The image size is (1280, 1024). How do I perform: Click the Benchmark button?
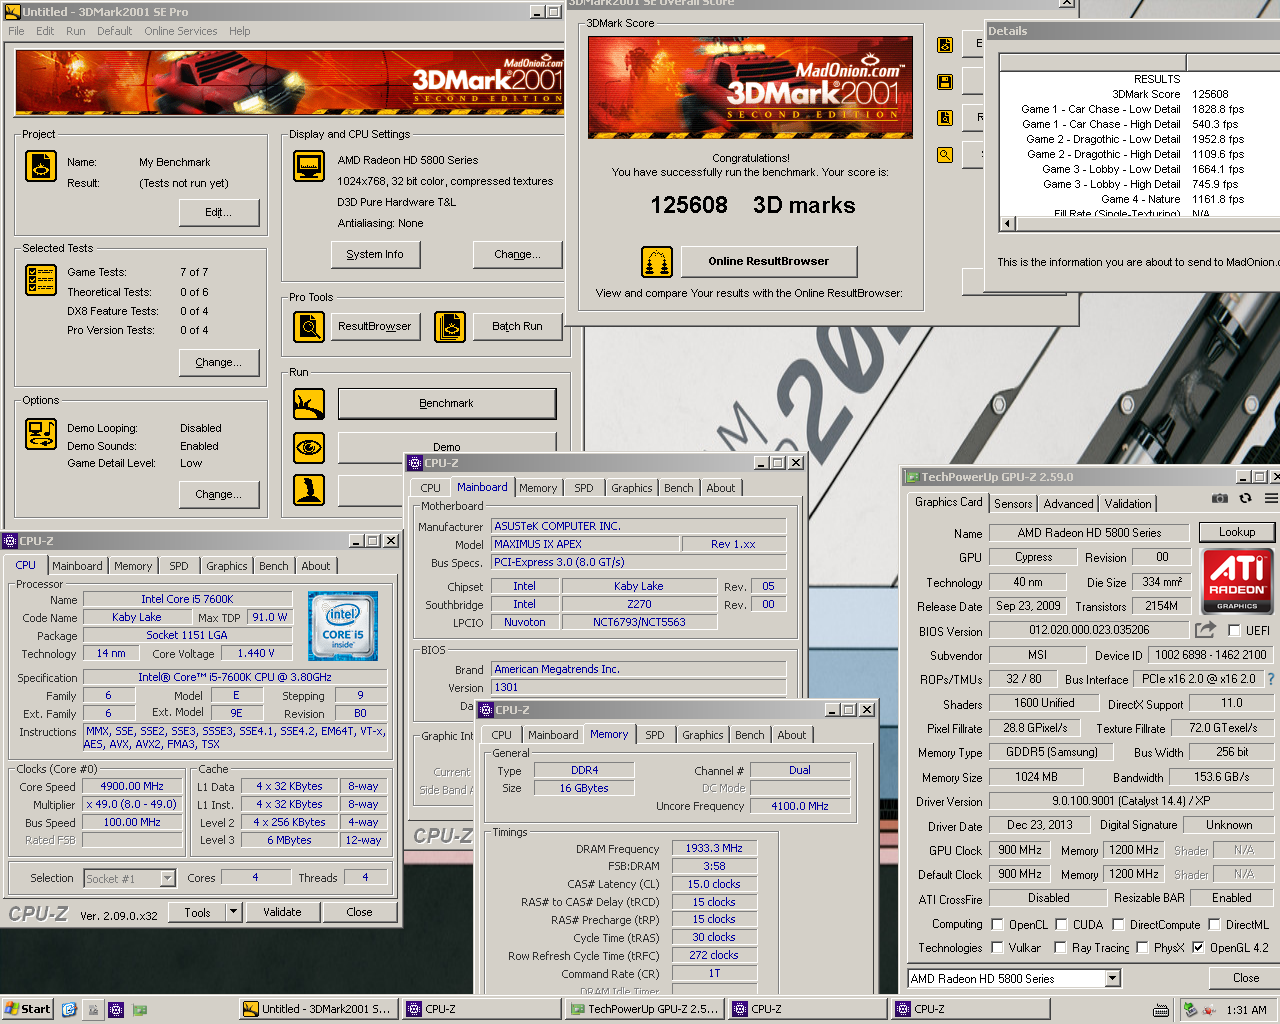pos(446,403)
